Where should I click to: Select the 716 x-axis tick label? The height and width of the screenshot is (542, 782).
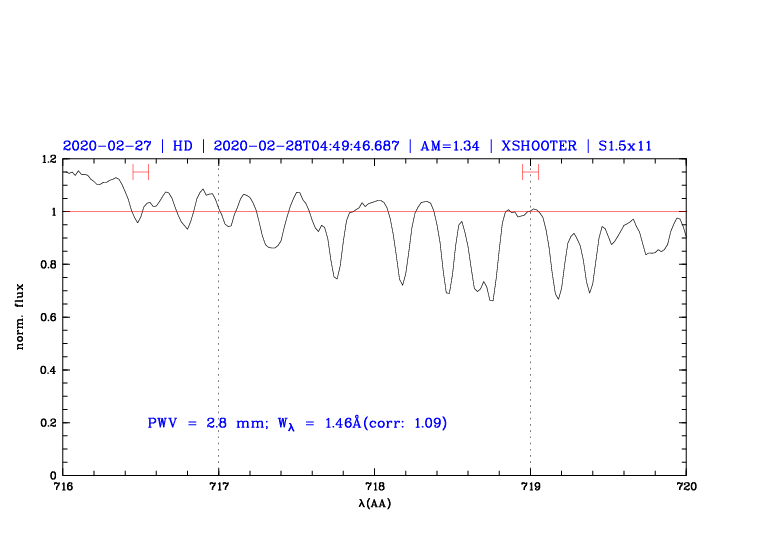(62, 486)
